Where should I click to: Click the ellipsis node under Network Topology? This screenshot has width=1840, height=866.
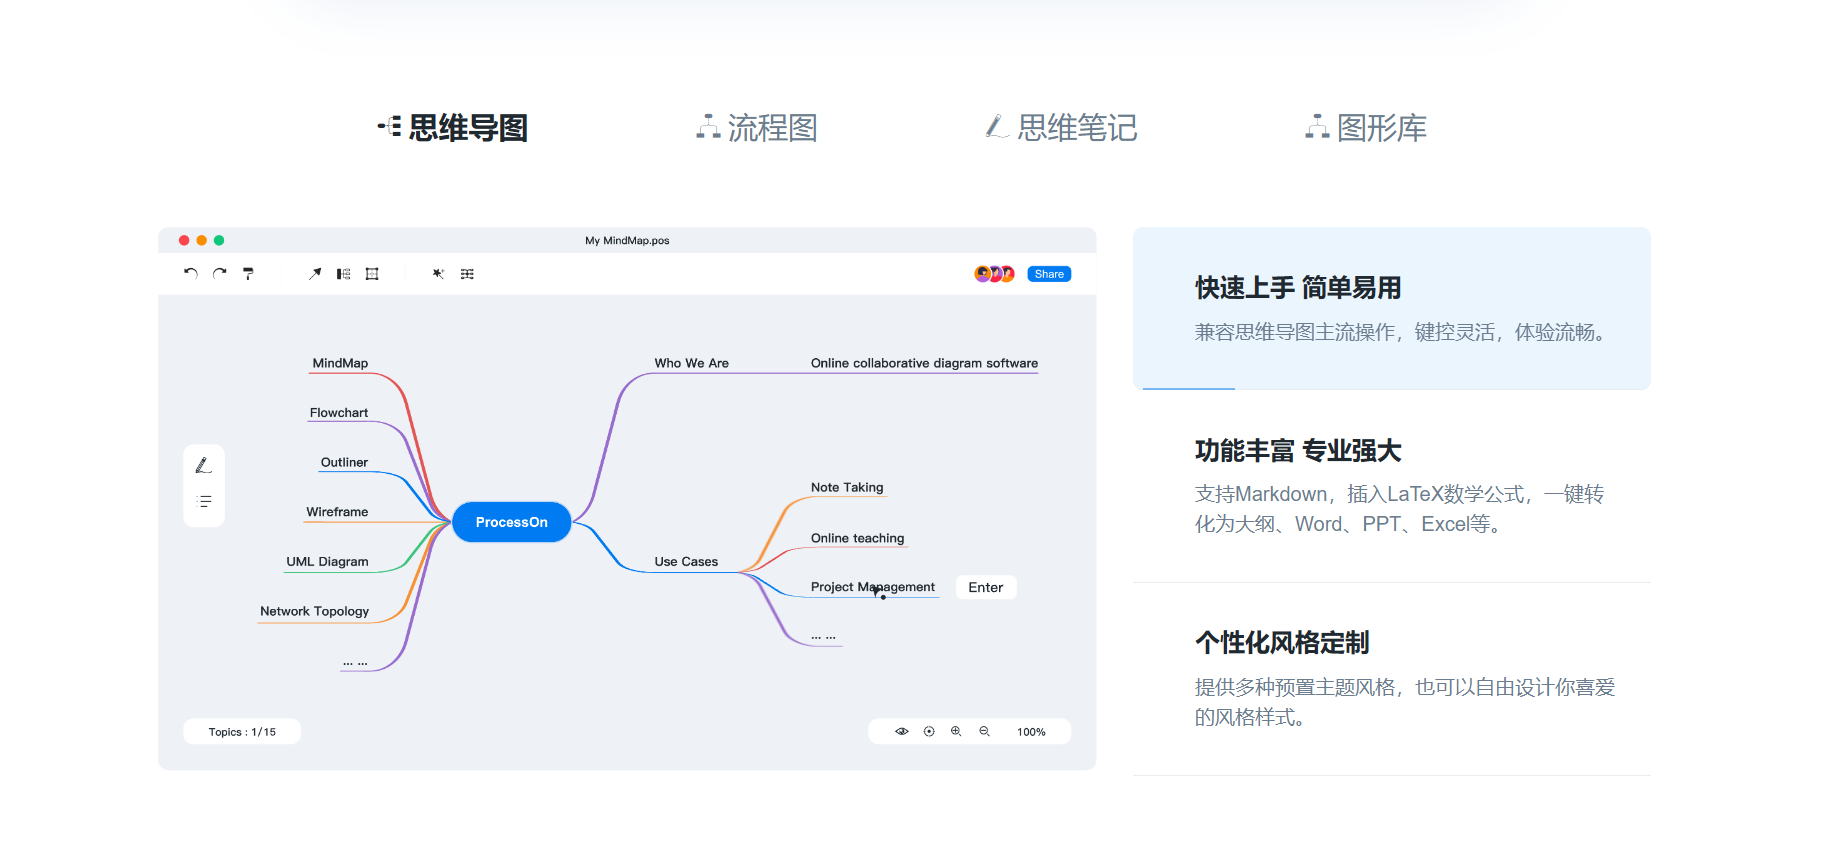pos(355,662)
